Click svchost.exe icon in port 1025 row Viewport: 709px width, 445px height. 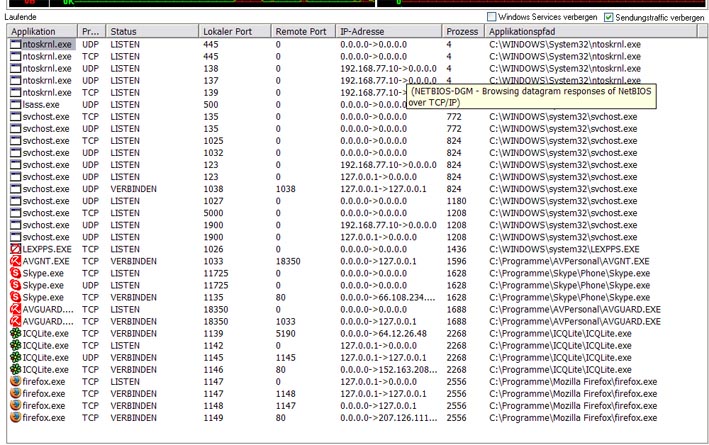(15, 141)
